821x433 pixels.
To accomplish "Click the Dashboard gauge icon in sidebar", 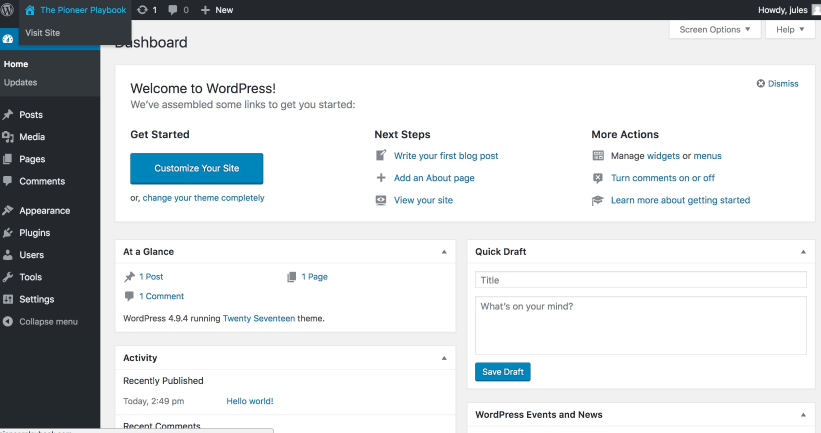I will pos(7,39).
